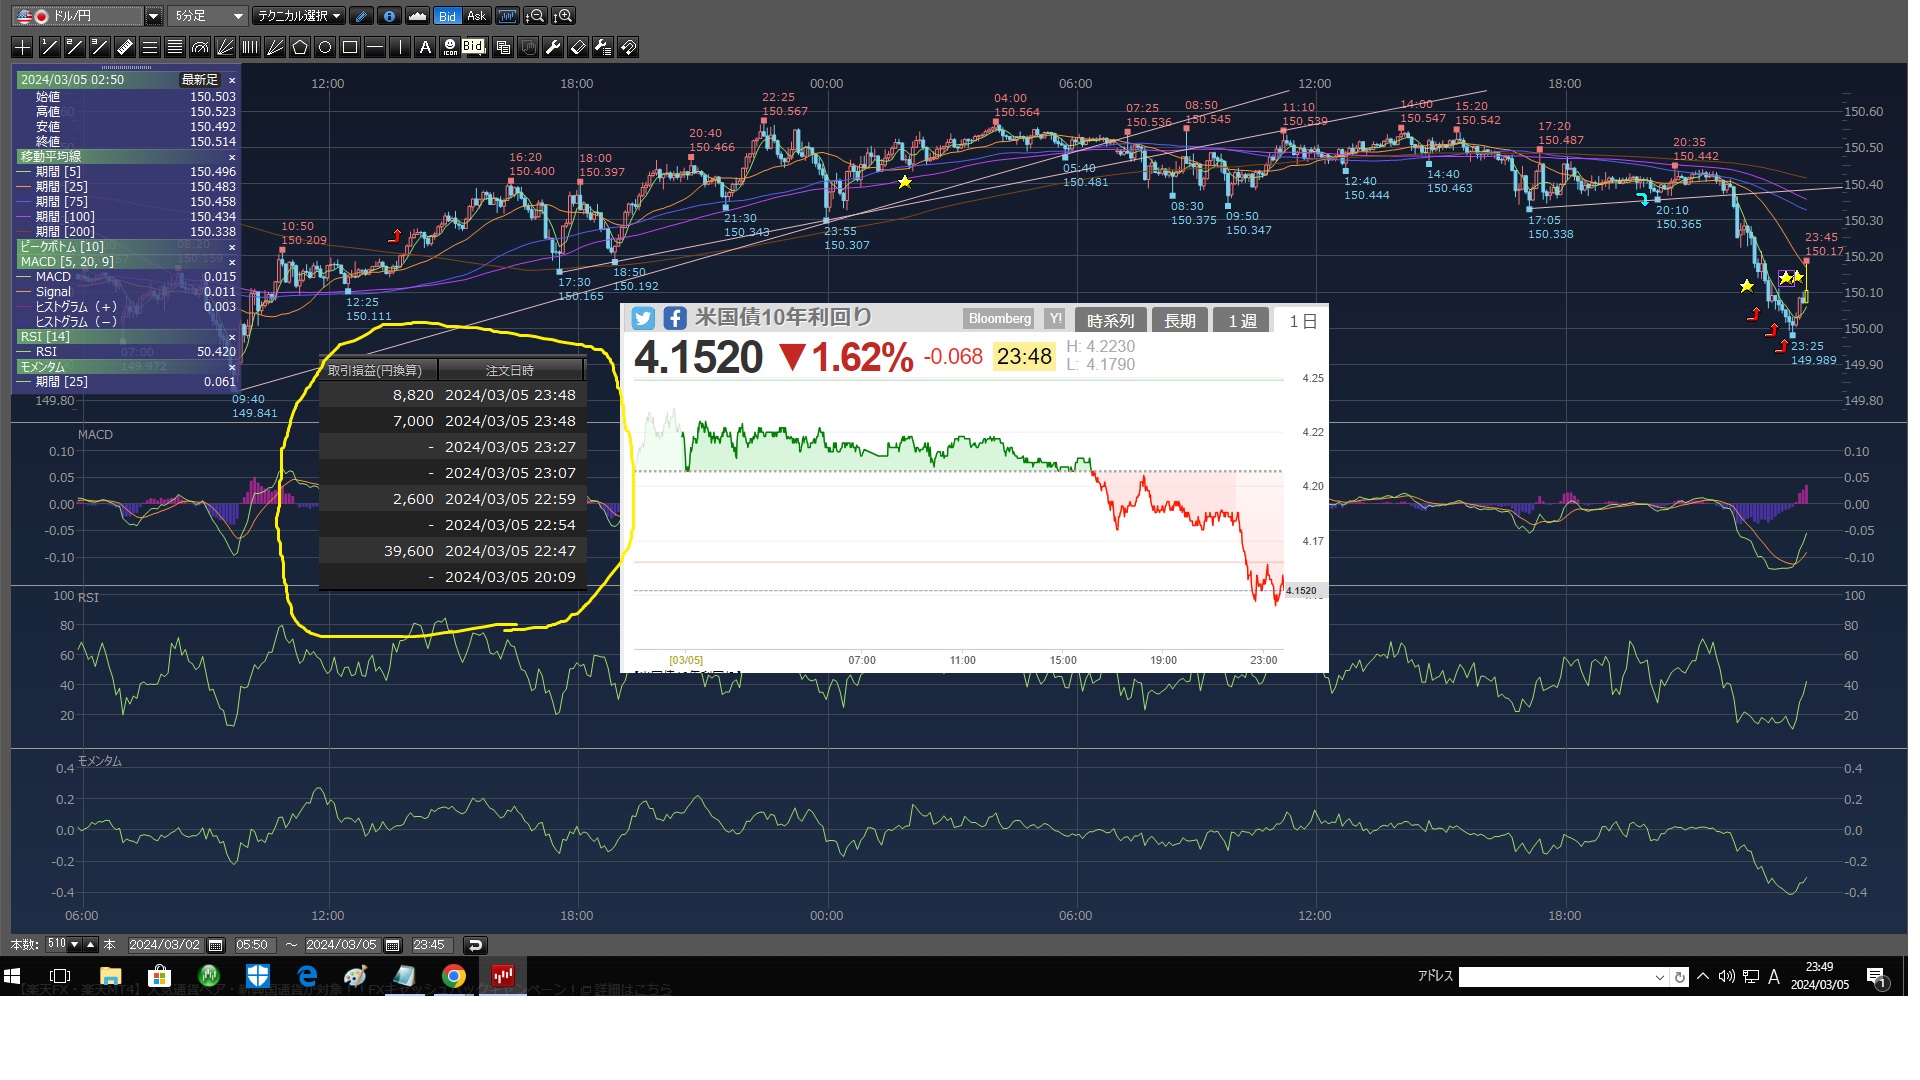Open the calendar picker for start date
Viewport: 1920px width, 1080px height.
click(x=216, y=945)
